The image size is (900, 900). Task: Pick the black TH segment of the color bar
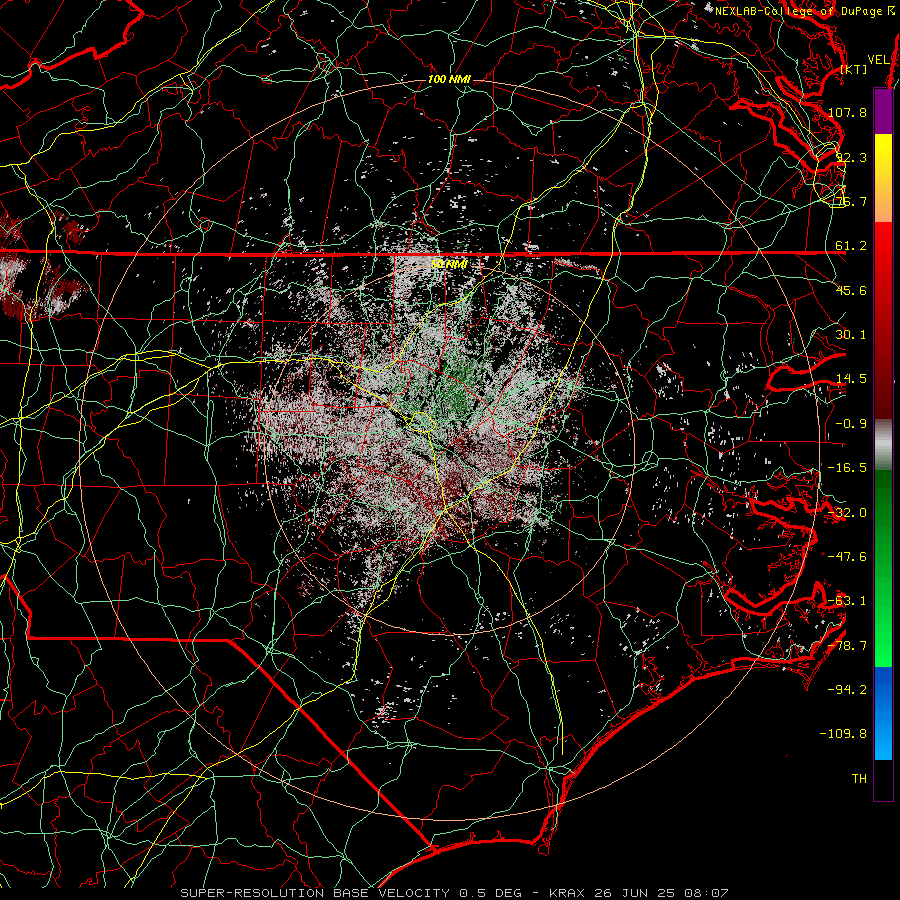click(x=883, y=779)
